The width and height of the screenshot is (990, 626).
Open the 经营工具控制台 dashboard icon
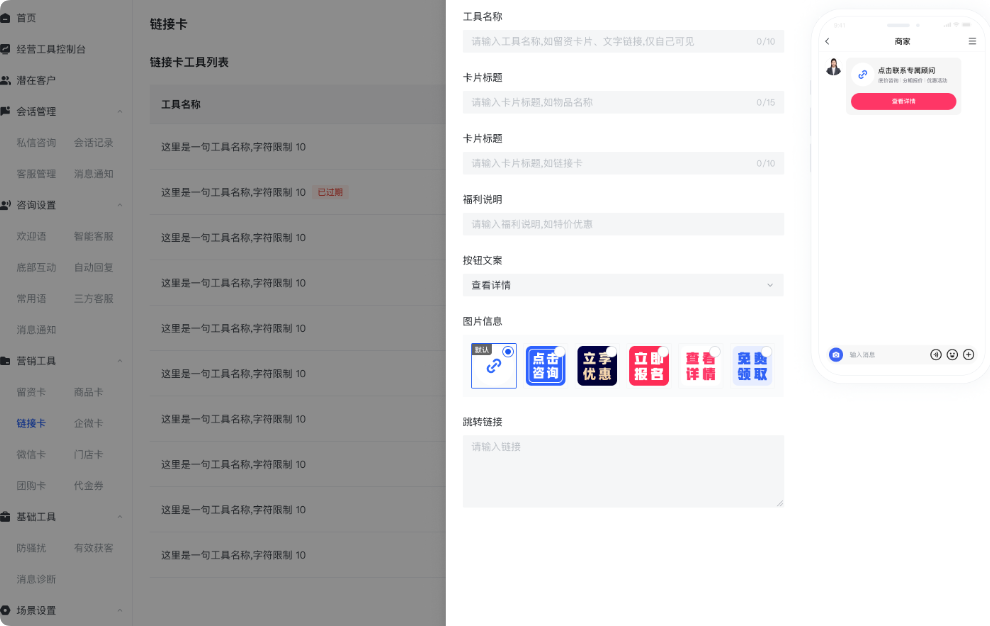coord(5,49)
